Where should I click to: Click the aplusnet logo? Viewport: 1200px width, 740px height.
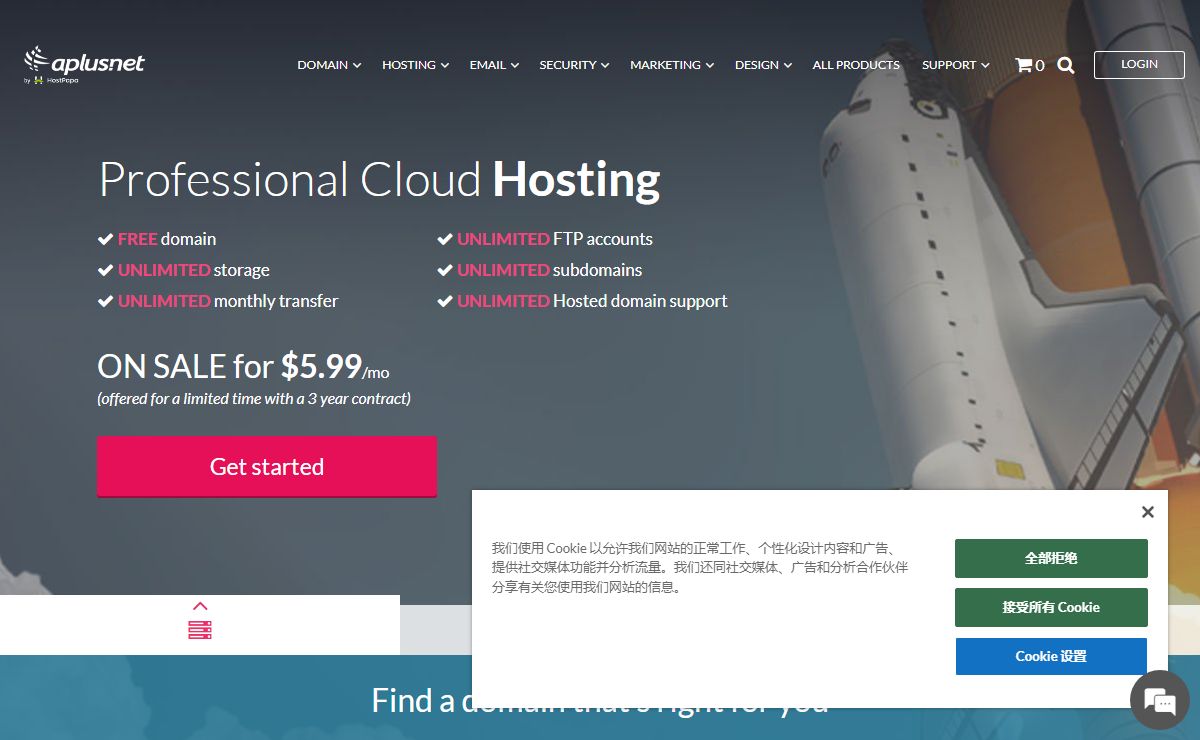point(85,65)
